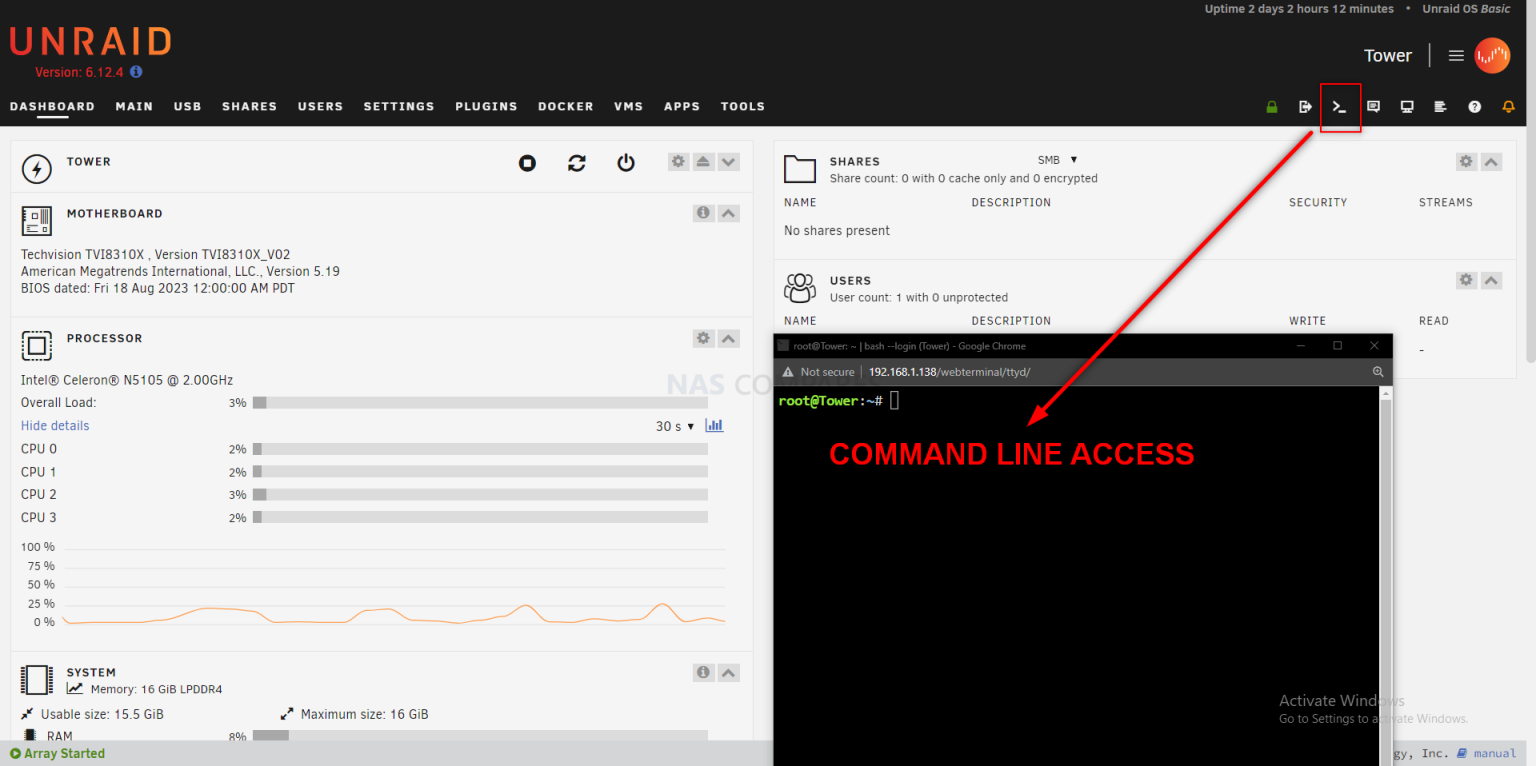Collapse the Processor tile

click(729, 338)
